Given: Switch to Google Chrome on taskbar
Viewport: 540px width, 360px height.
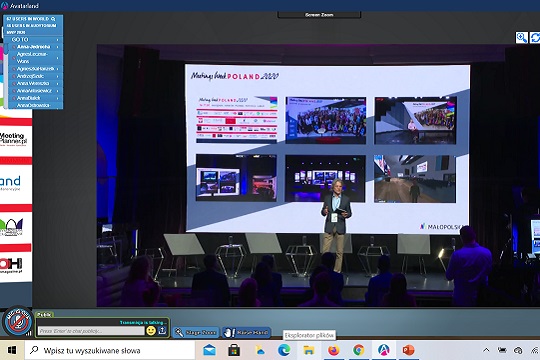Looking at the screenshot, I should tap(359, 350).
